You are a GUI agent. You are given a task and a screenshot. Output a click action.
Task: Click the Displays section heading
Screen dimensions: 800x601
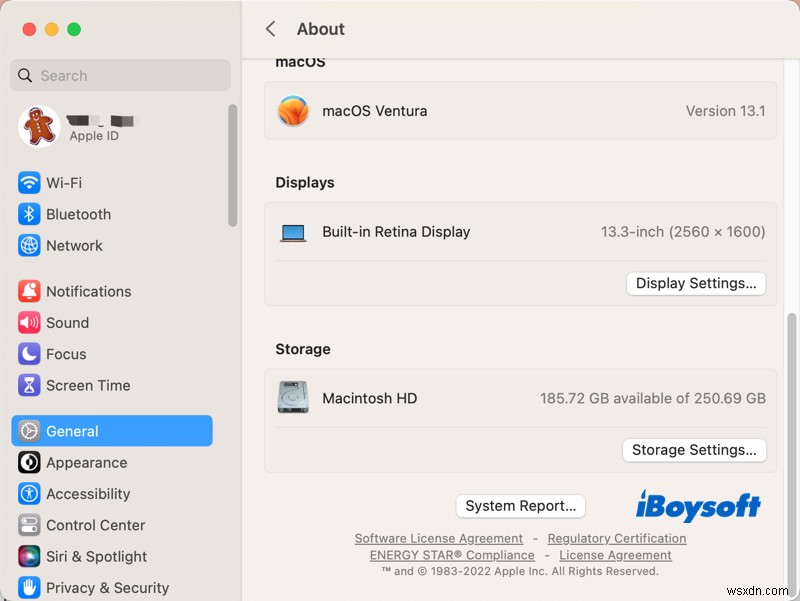pyautogui.click(x=305, y=183)
